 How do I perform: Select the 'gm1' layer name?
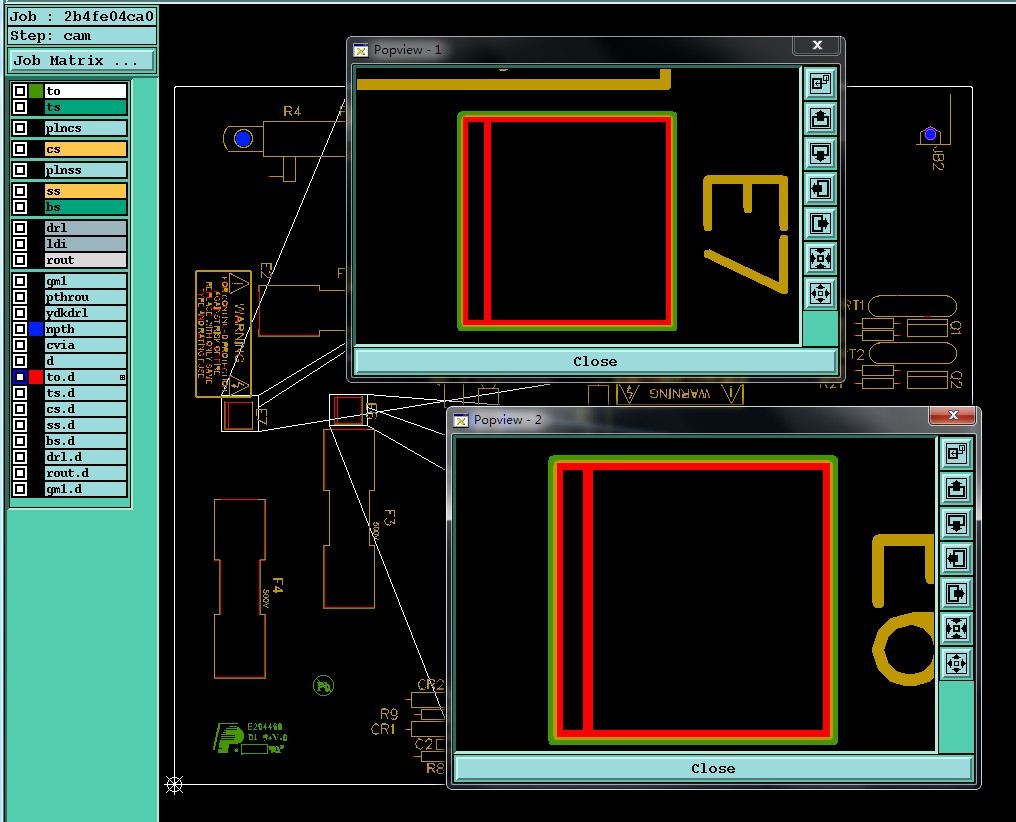(86, 281)
